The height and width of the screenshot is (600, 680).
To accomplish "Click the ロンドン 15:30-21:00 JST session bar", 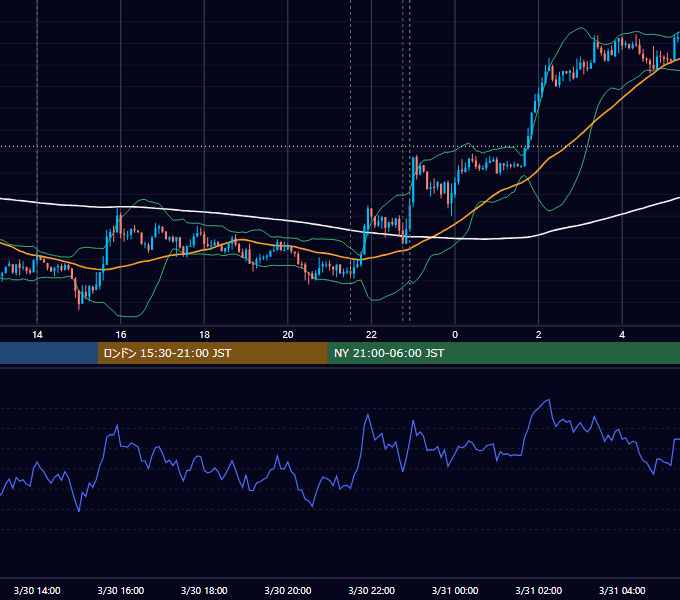I will coord(212,353).
